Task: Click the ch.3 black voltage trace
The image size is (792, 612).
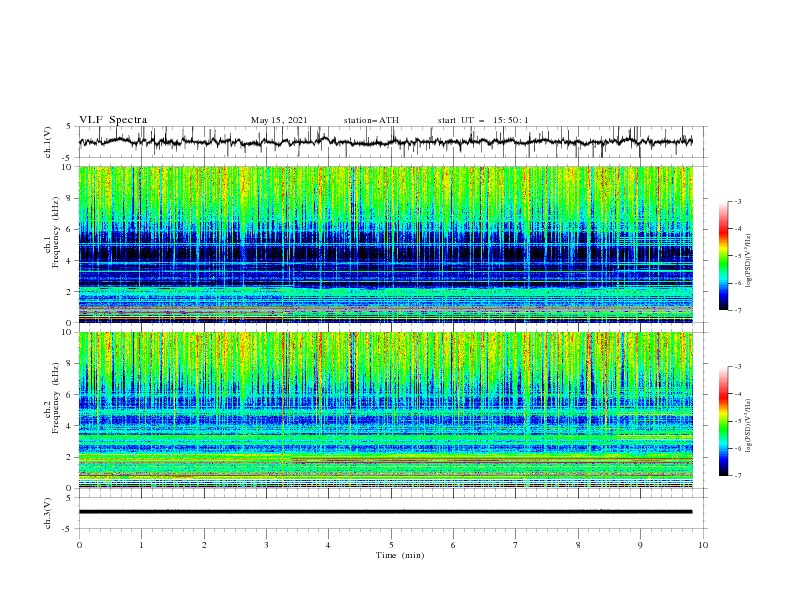Action: 385,512
